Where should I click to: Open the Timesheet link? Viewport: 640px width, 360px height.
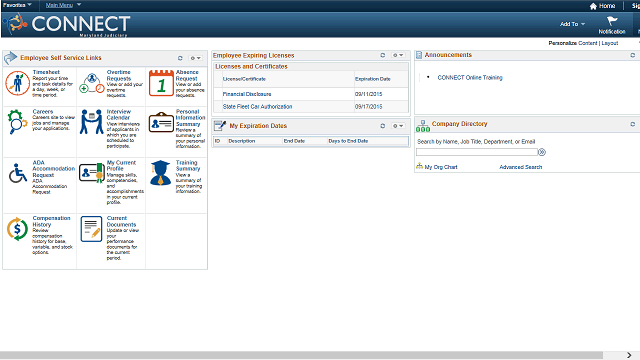click(x=46, y=72)
